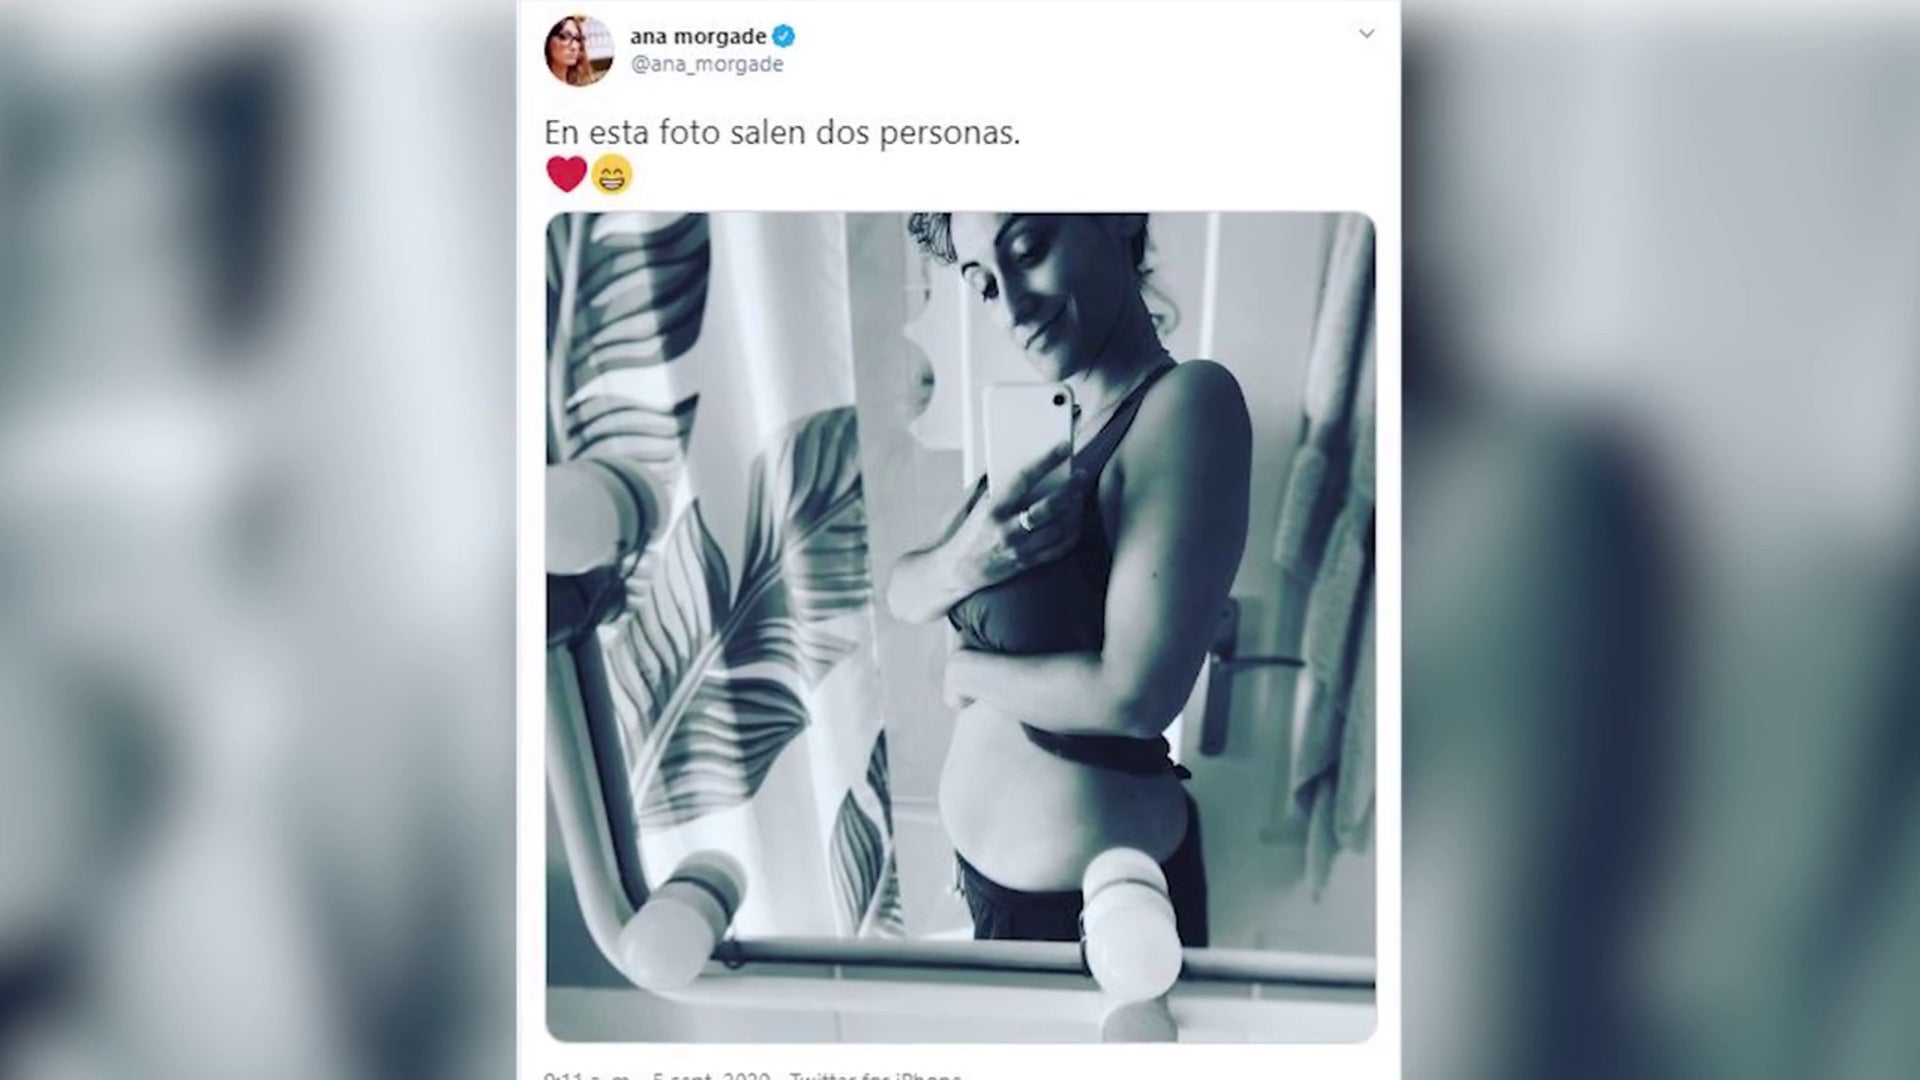This screenshot has height=1080, width=1920.
Task: Click the grinning face emoji
Action: 612,176
